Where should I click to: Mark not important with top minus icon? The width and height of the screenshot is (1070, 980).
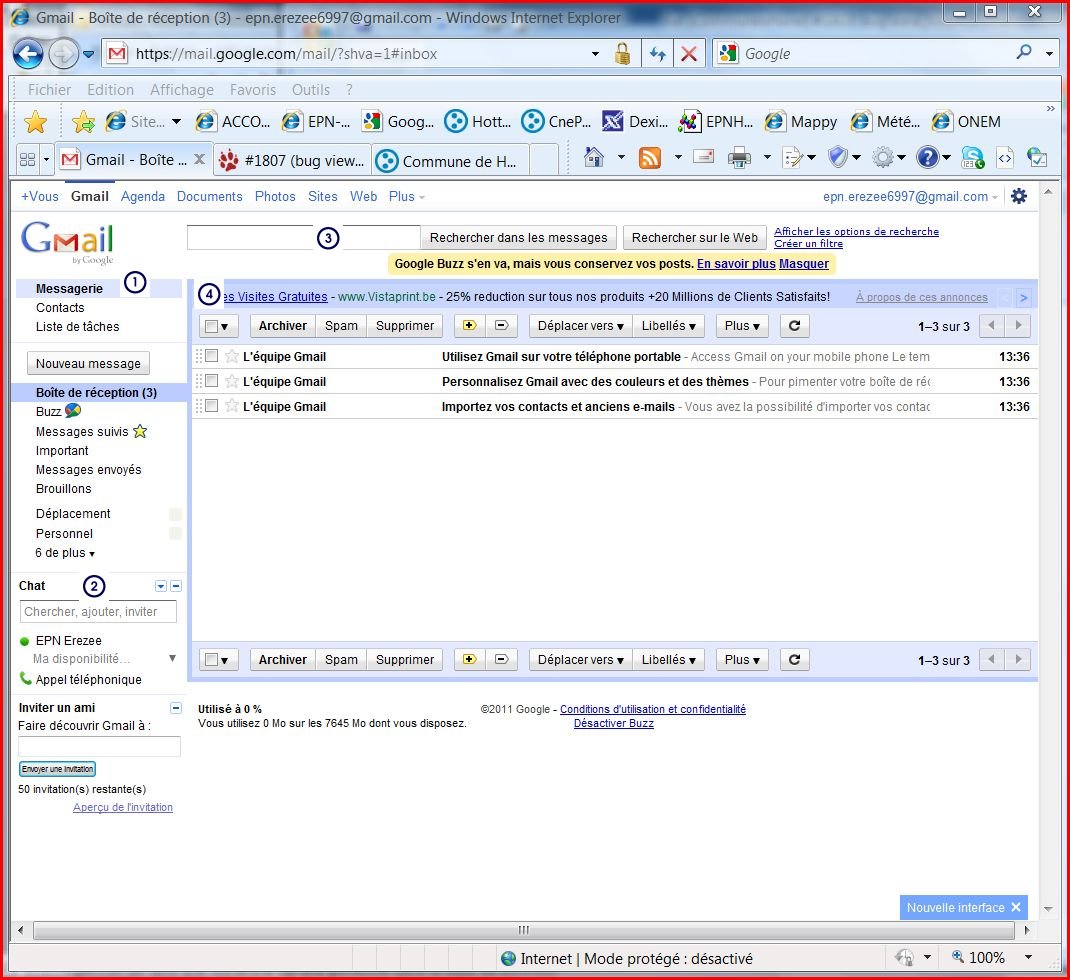click(502, 326)
